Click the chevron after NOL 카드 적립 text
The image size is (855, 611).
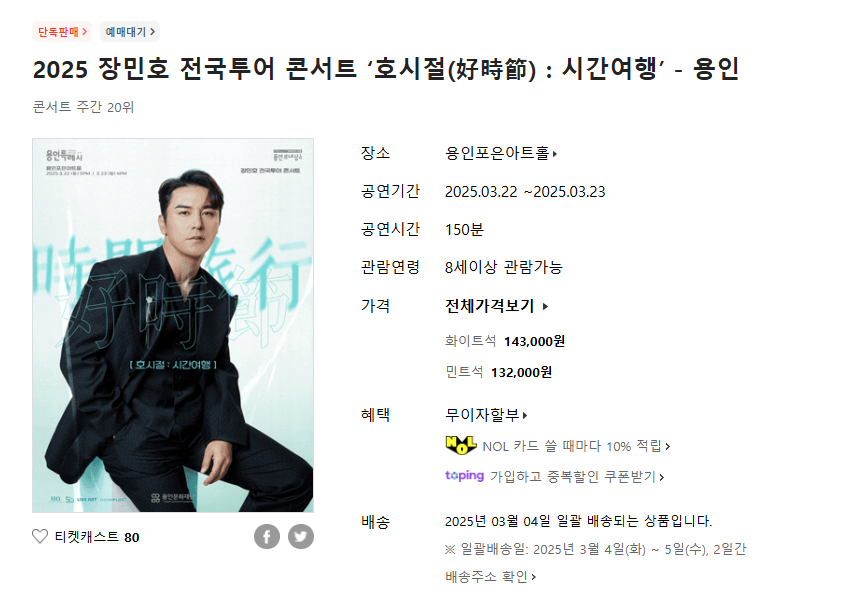coord(667,446)
